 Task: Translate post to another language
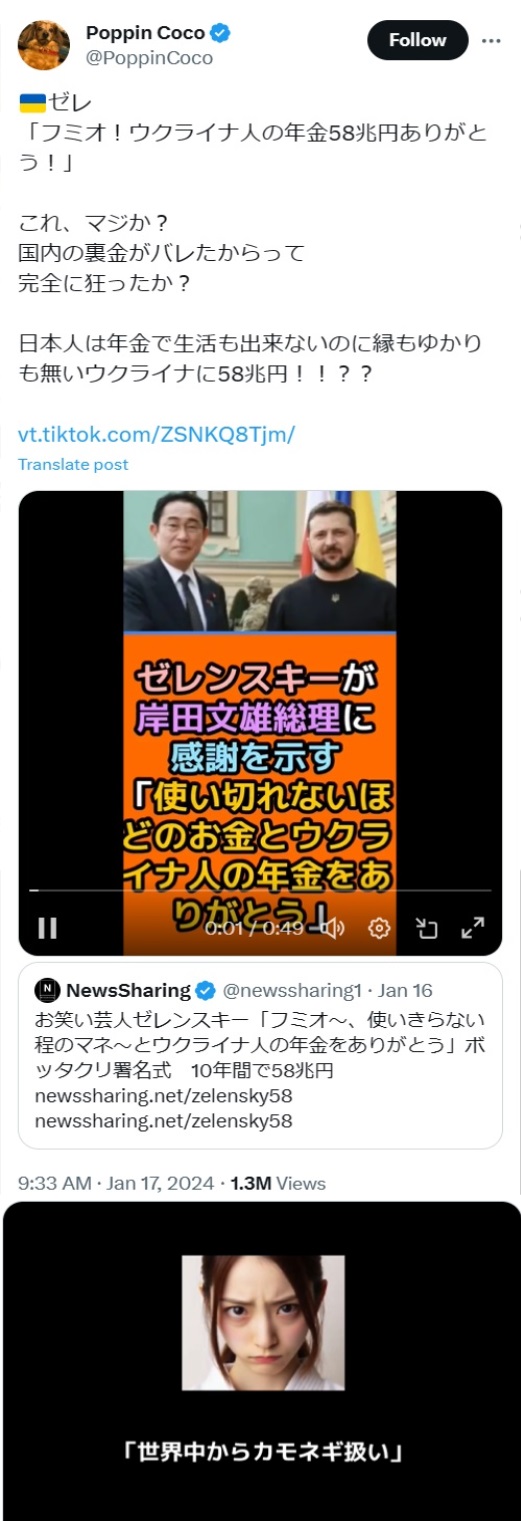pos(74,464)
